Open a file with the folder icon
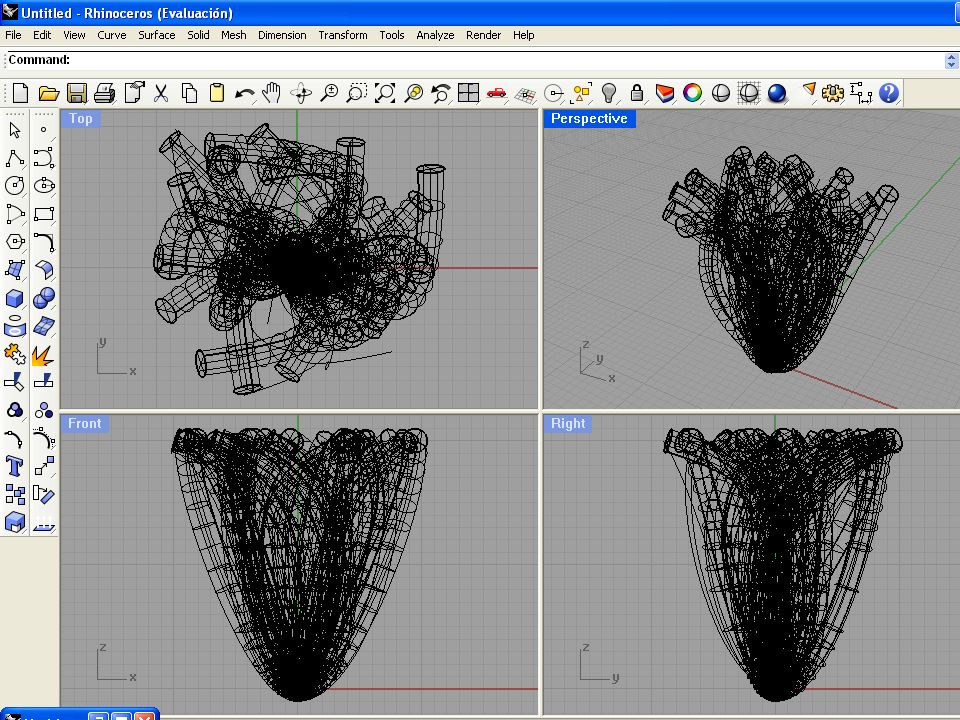 48,93
